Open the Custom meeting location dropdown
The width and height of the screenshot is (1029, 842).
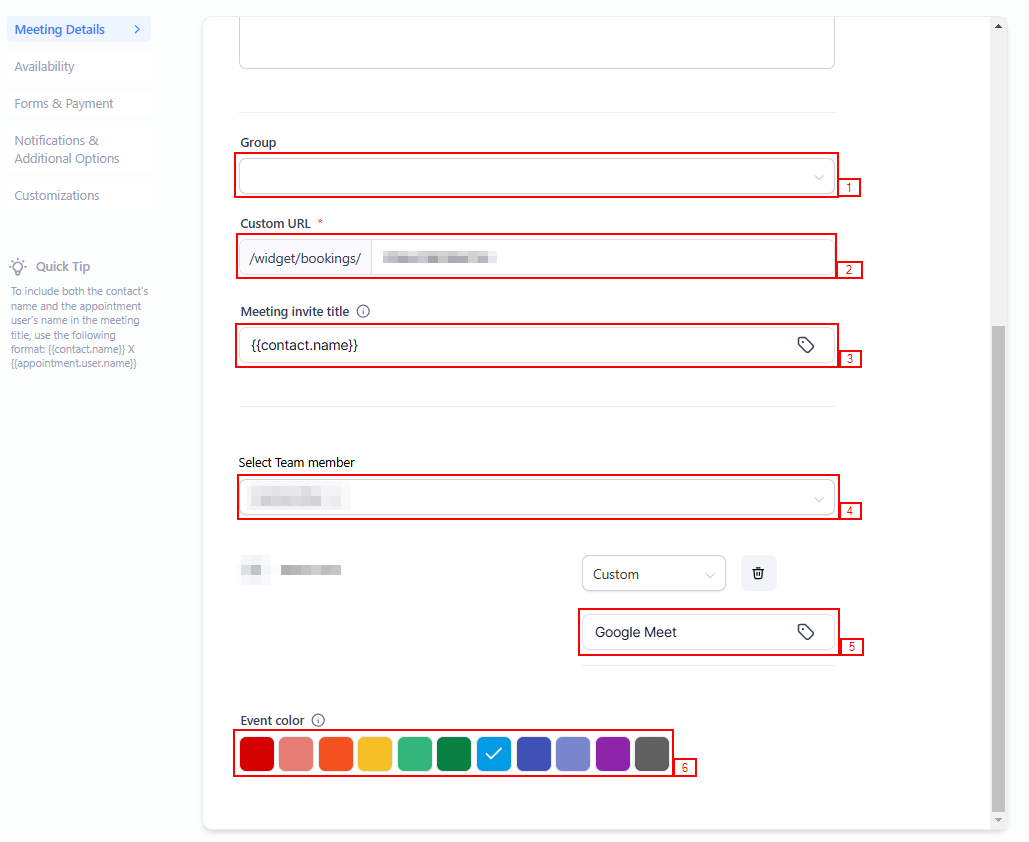pos(653,574)
